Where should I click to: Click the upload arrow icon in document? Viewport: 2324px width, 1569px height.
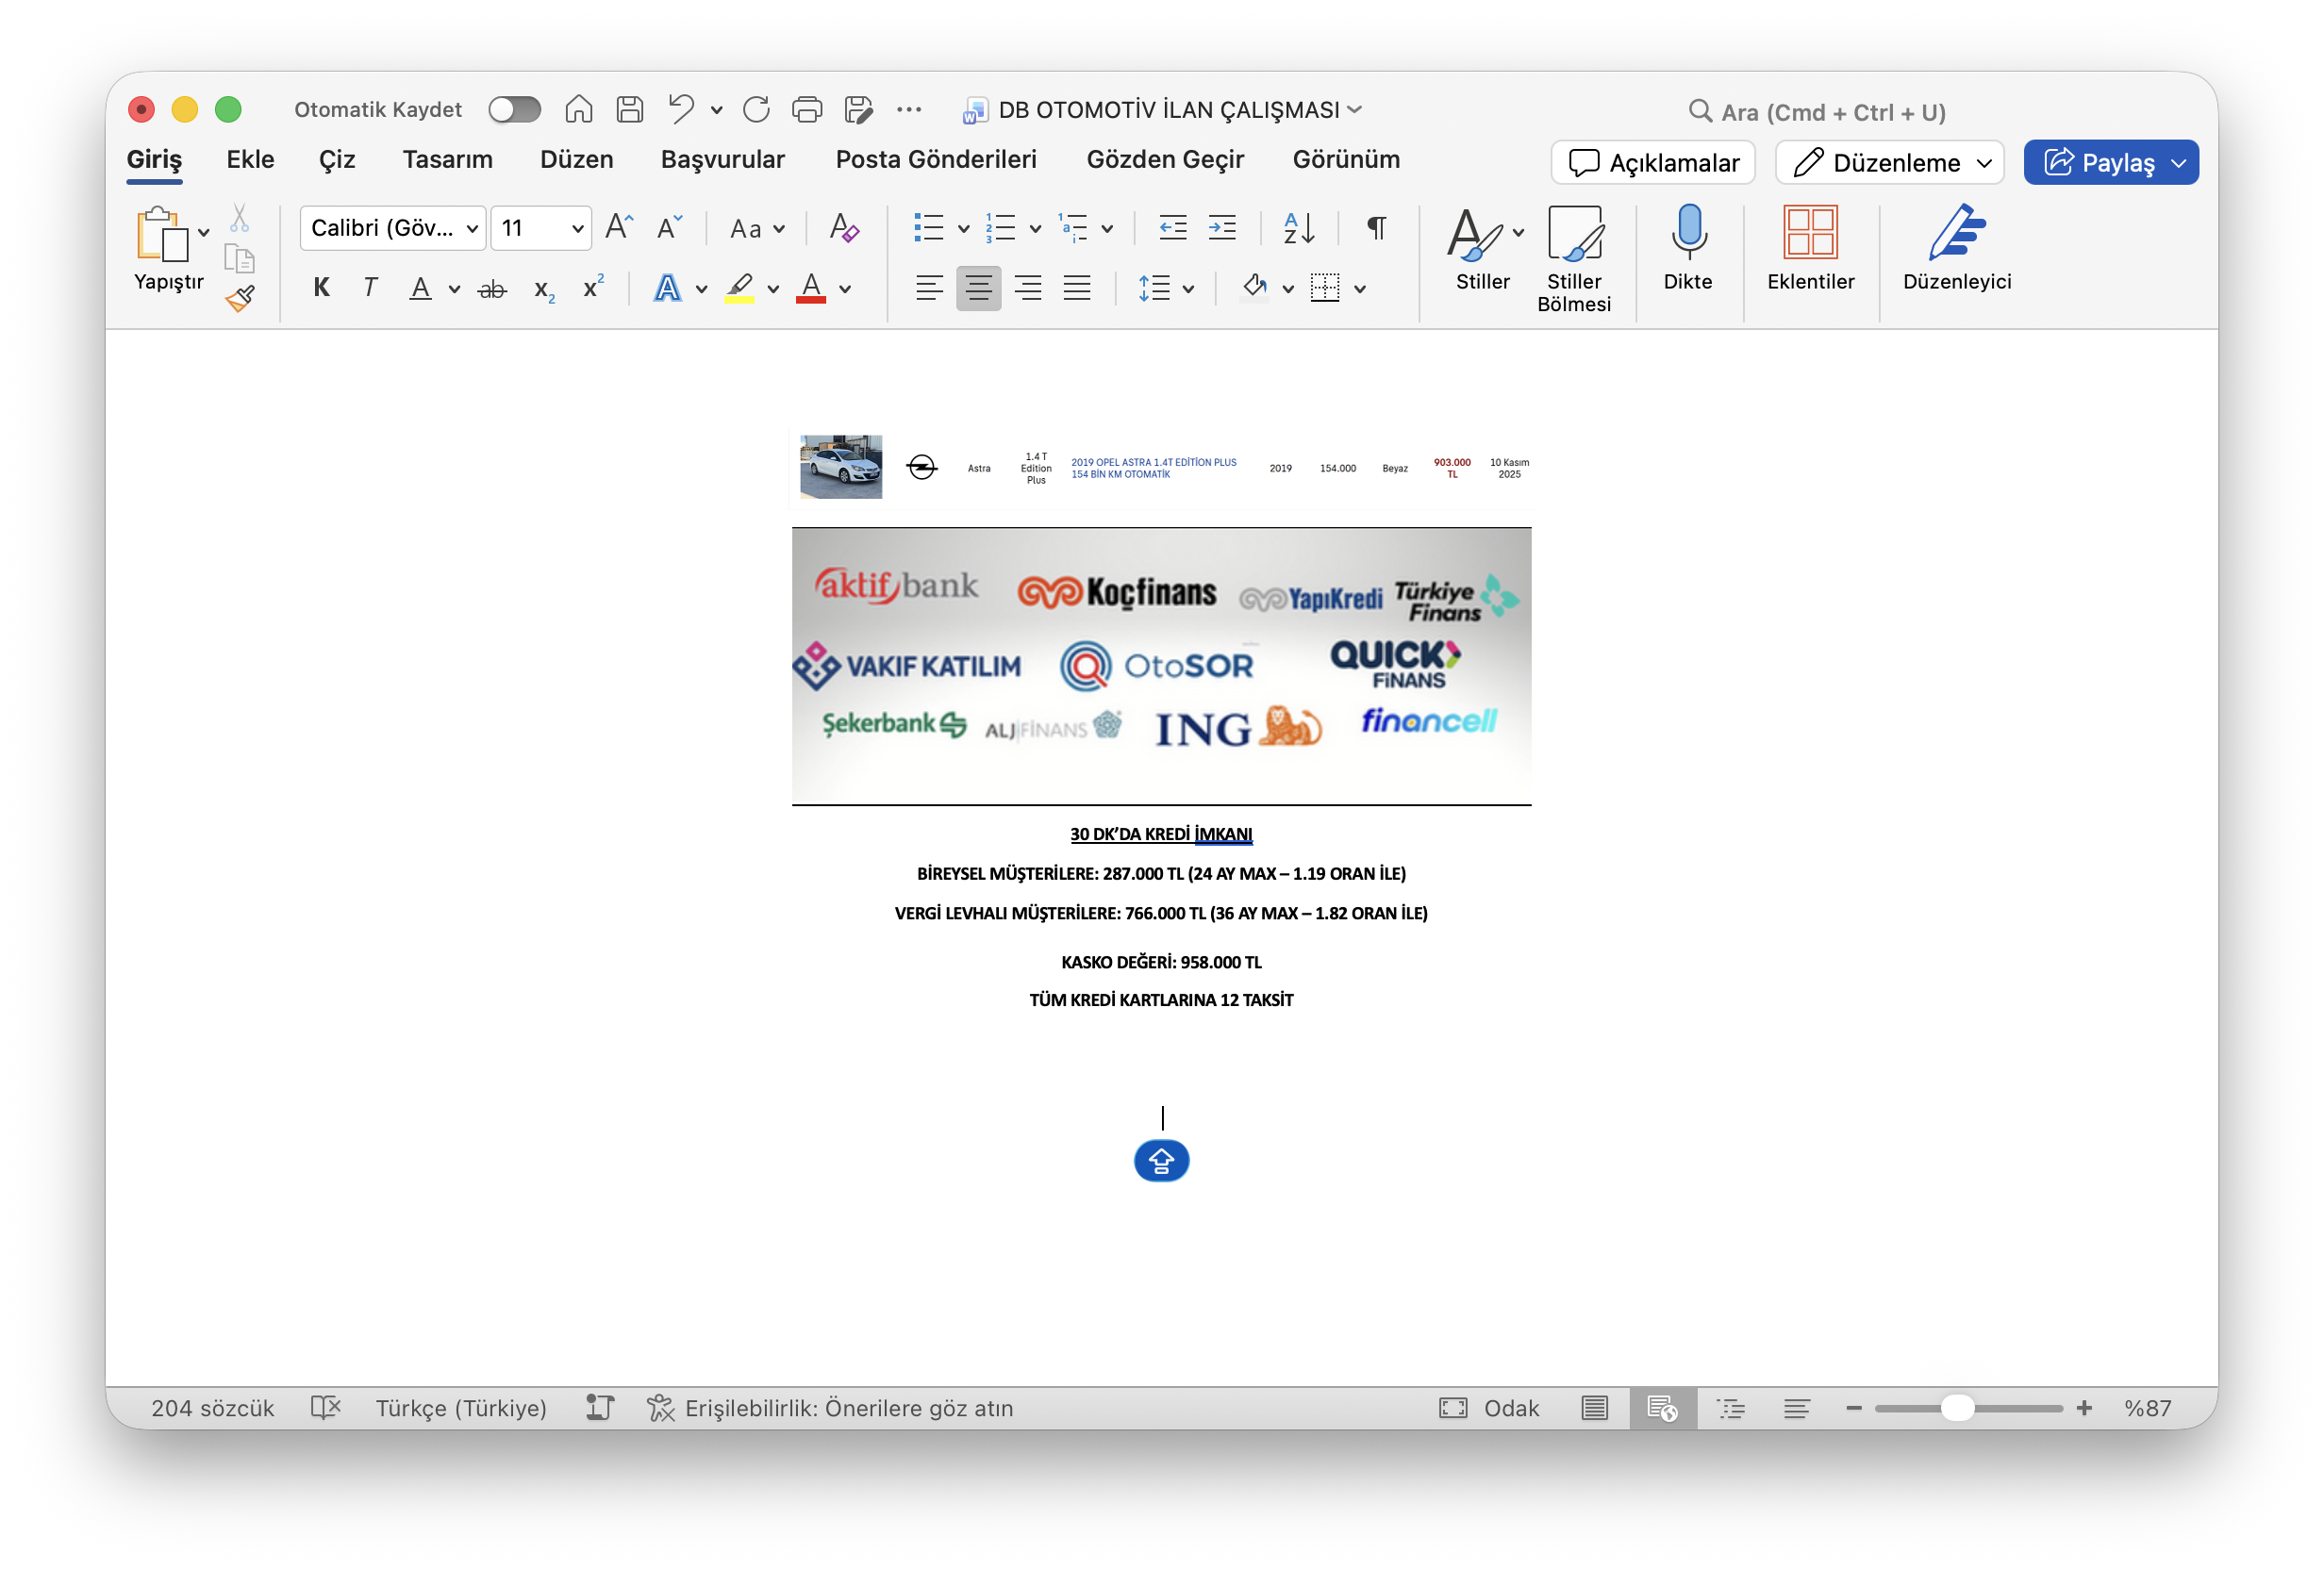1161,1160
